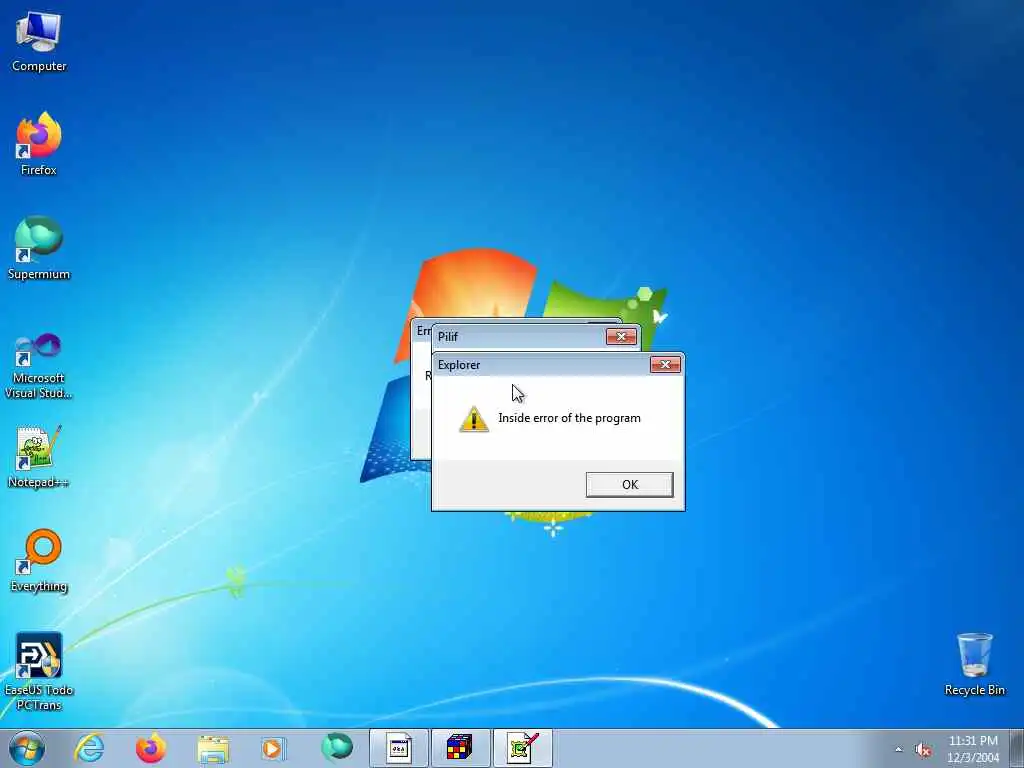Open the Computer desktop icon
Image resolution: width=1024 pixels, height=768 pixels.
tap(39, 41)
